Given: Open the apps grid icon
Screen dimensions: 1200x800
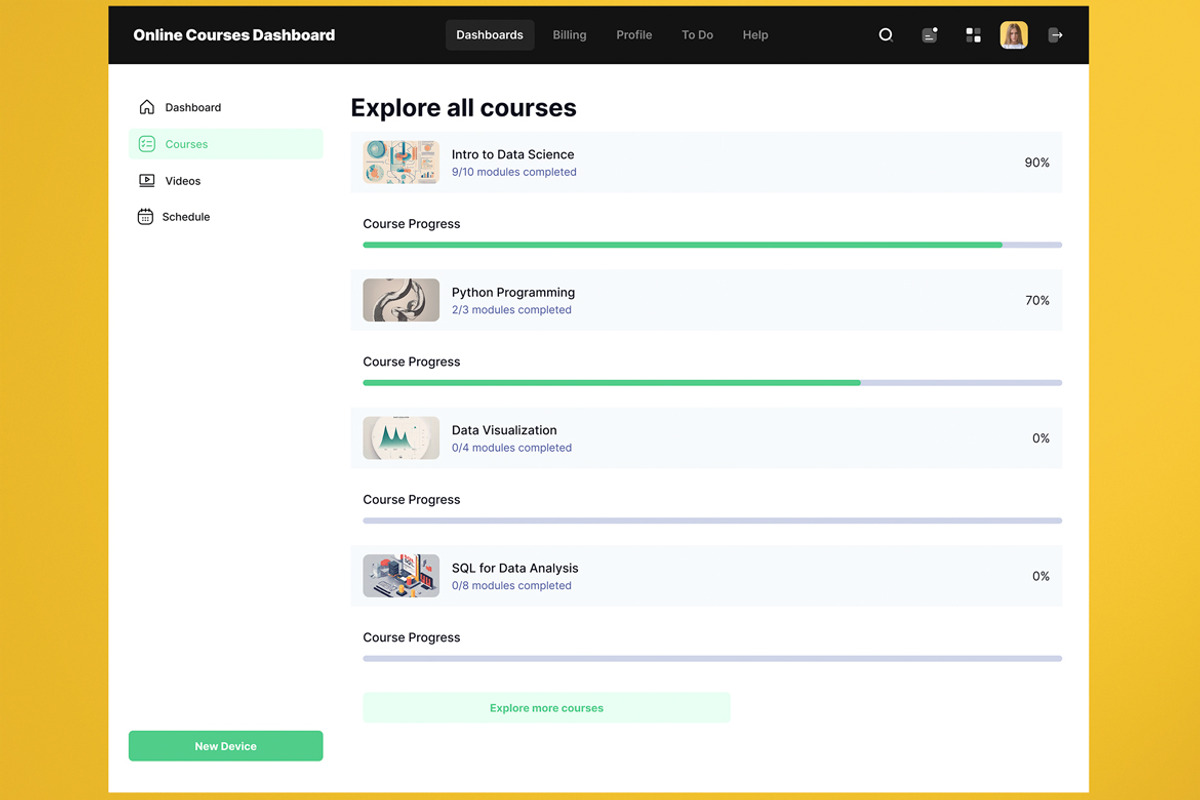Looking at the screenshot, I should [973, 35].
